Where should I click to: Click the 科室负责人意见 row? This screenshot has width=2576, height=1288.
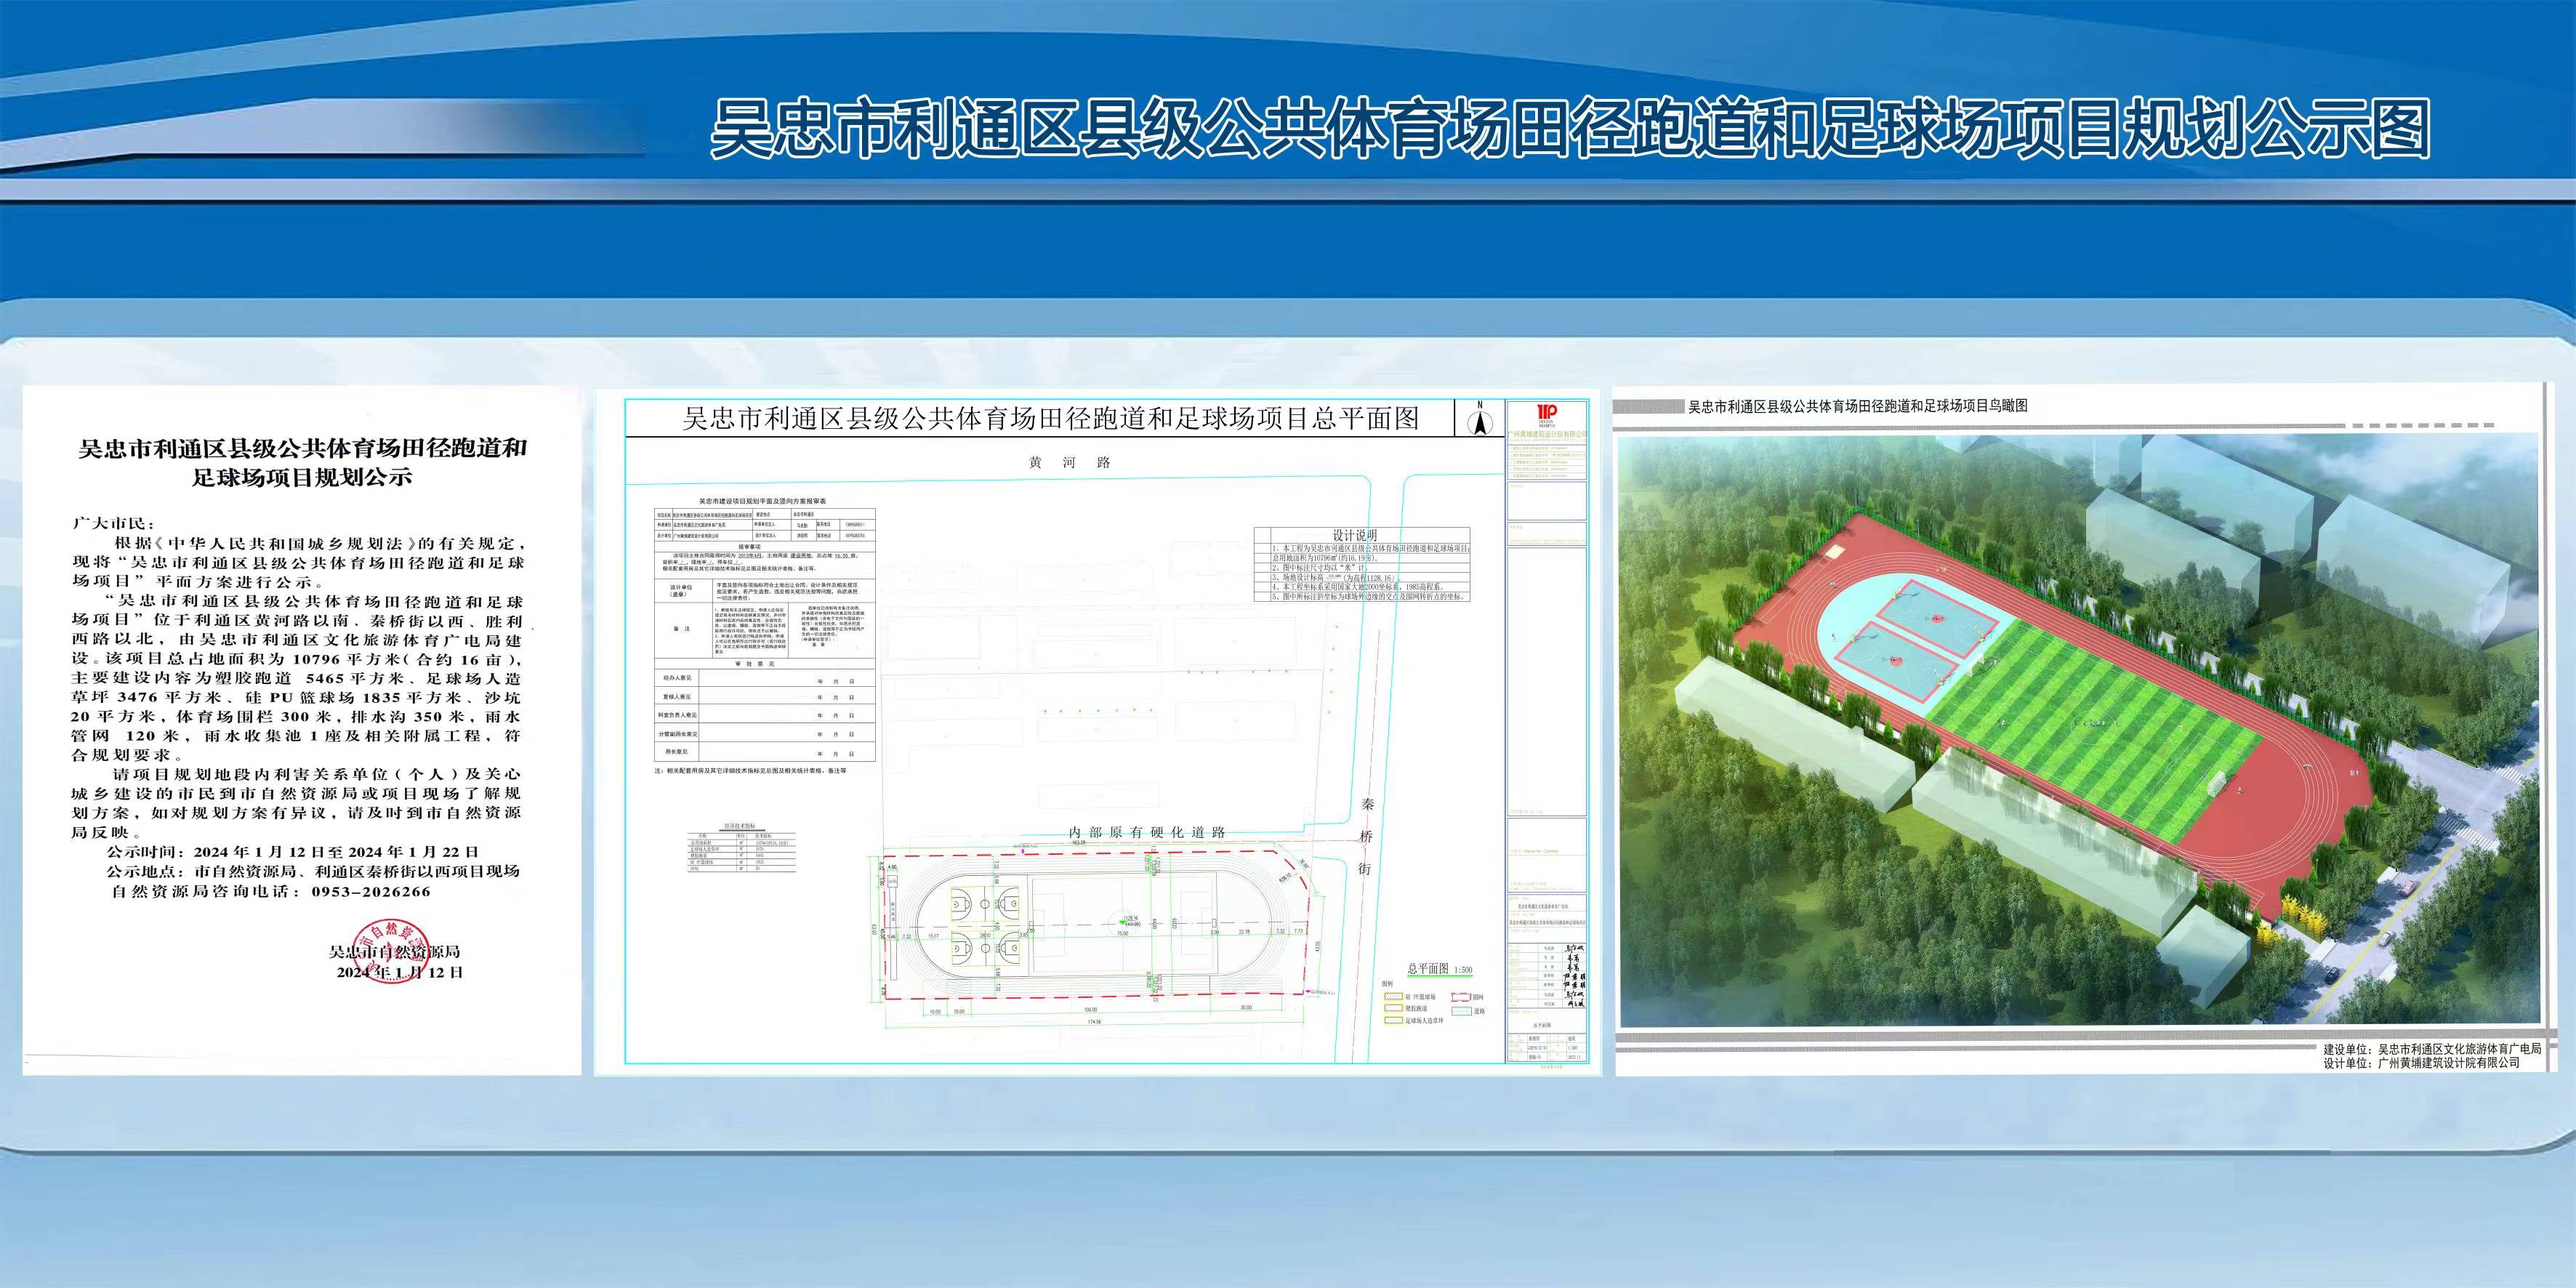(764, 715)
